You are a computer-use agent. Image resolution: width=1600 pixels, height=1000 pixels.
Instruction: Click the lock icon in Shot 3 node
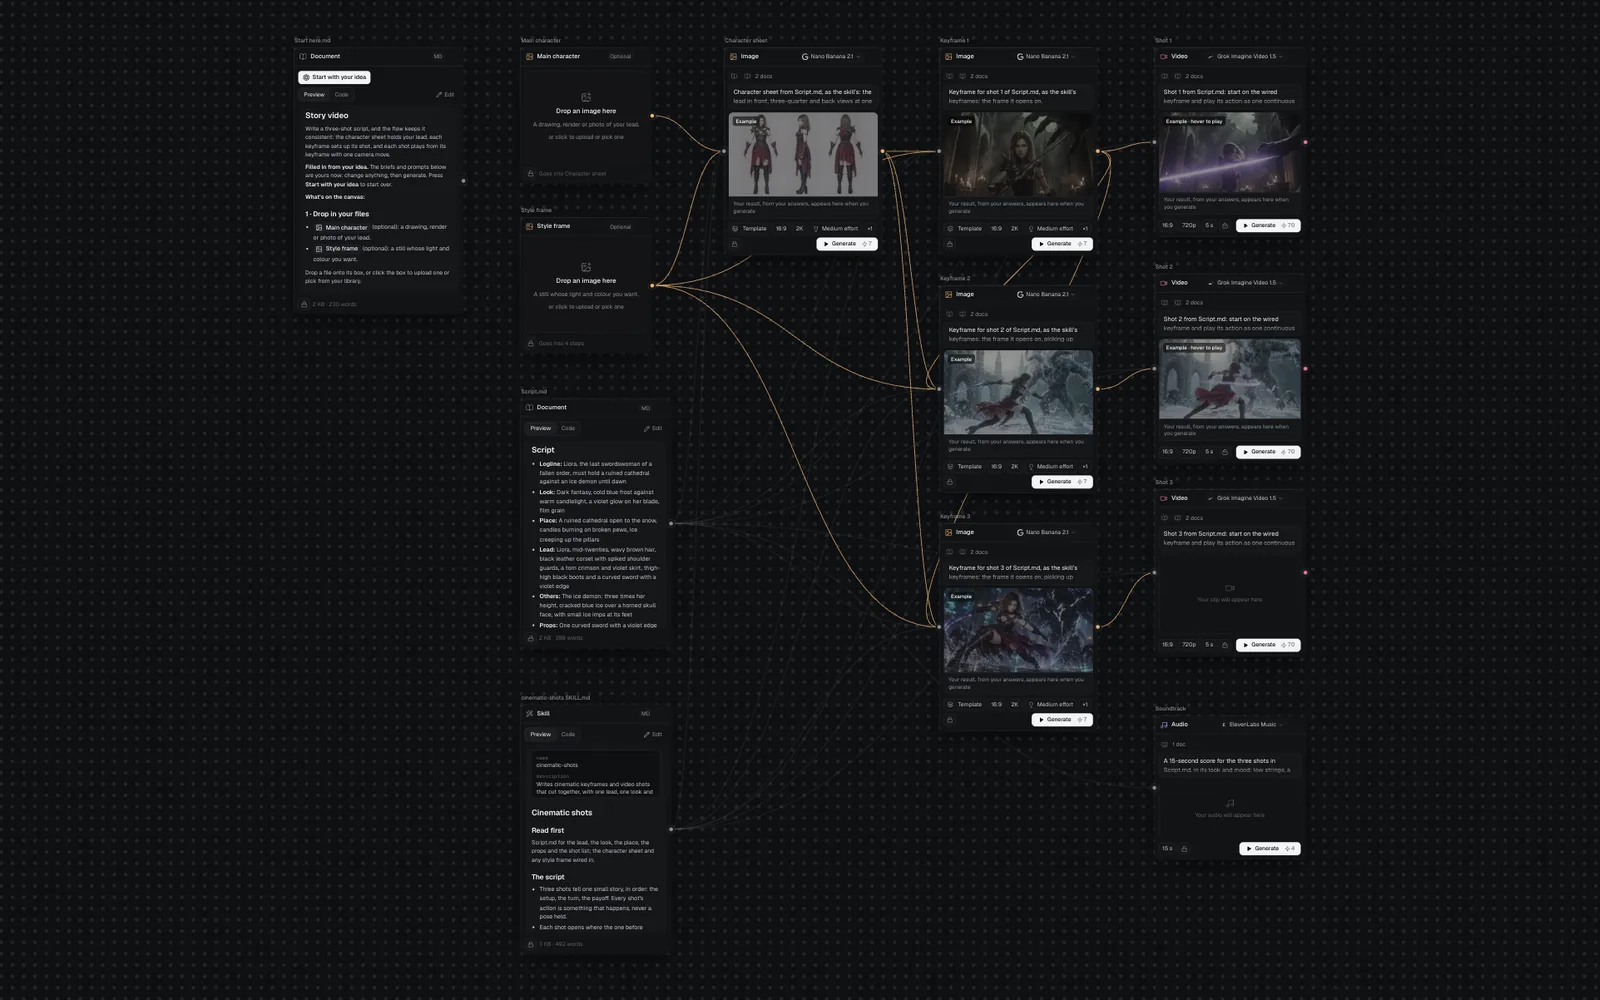coord(1225,645)
